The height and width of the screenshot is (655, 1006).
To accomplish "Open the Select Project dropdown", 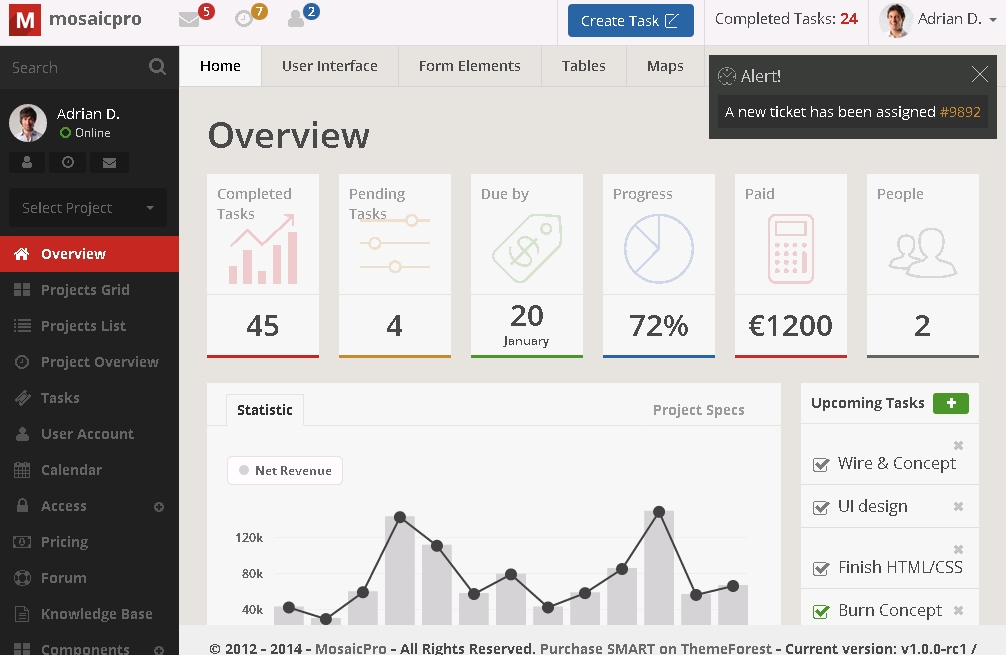I will coord(88,208).
